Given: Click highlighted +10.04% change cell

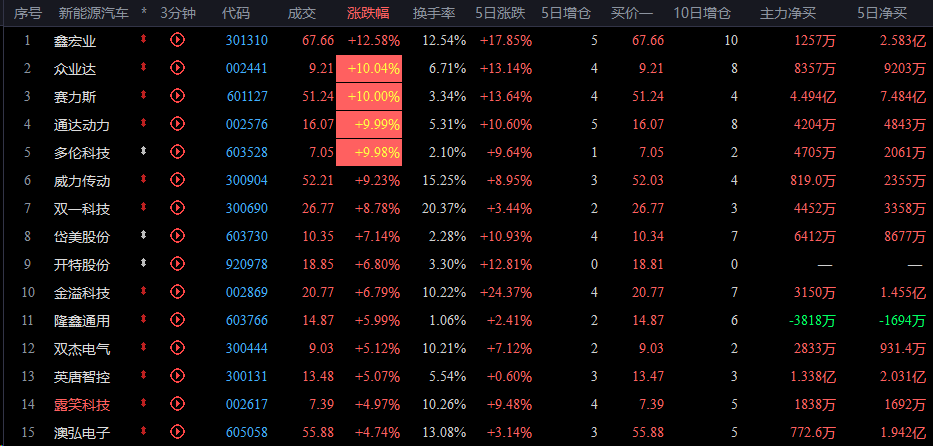Looking at the screenshot, I should tap(369, 68).
